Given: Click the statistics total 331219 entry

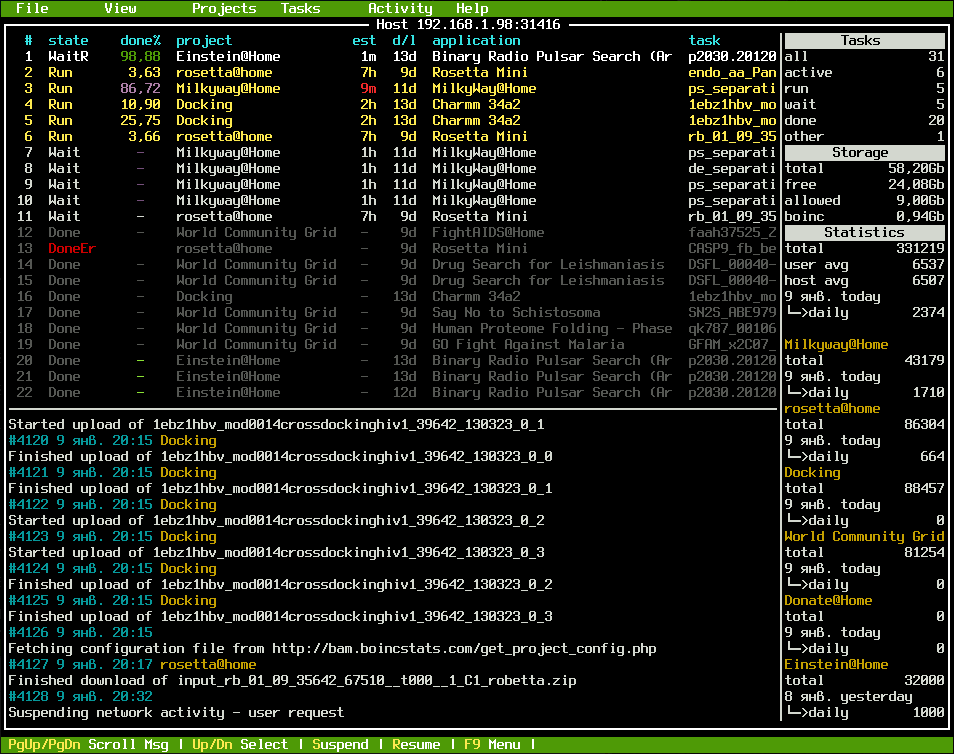Looking at the screenshot, I should tap(864, 248).
